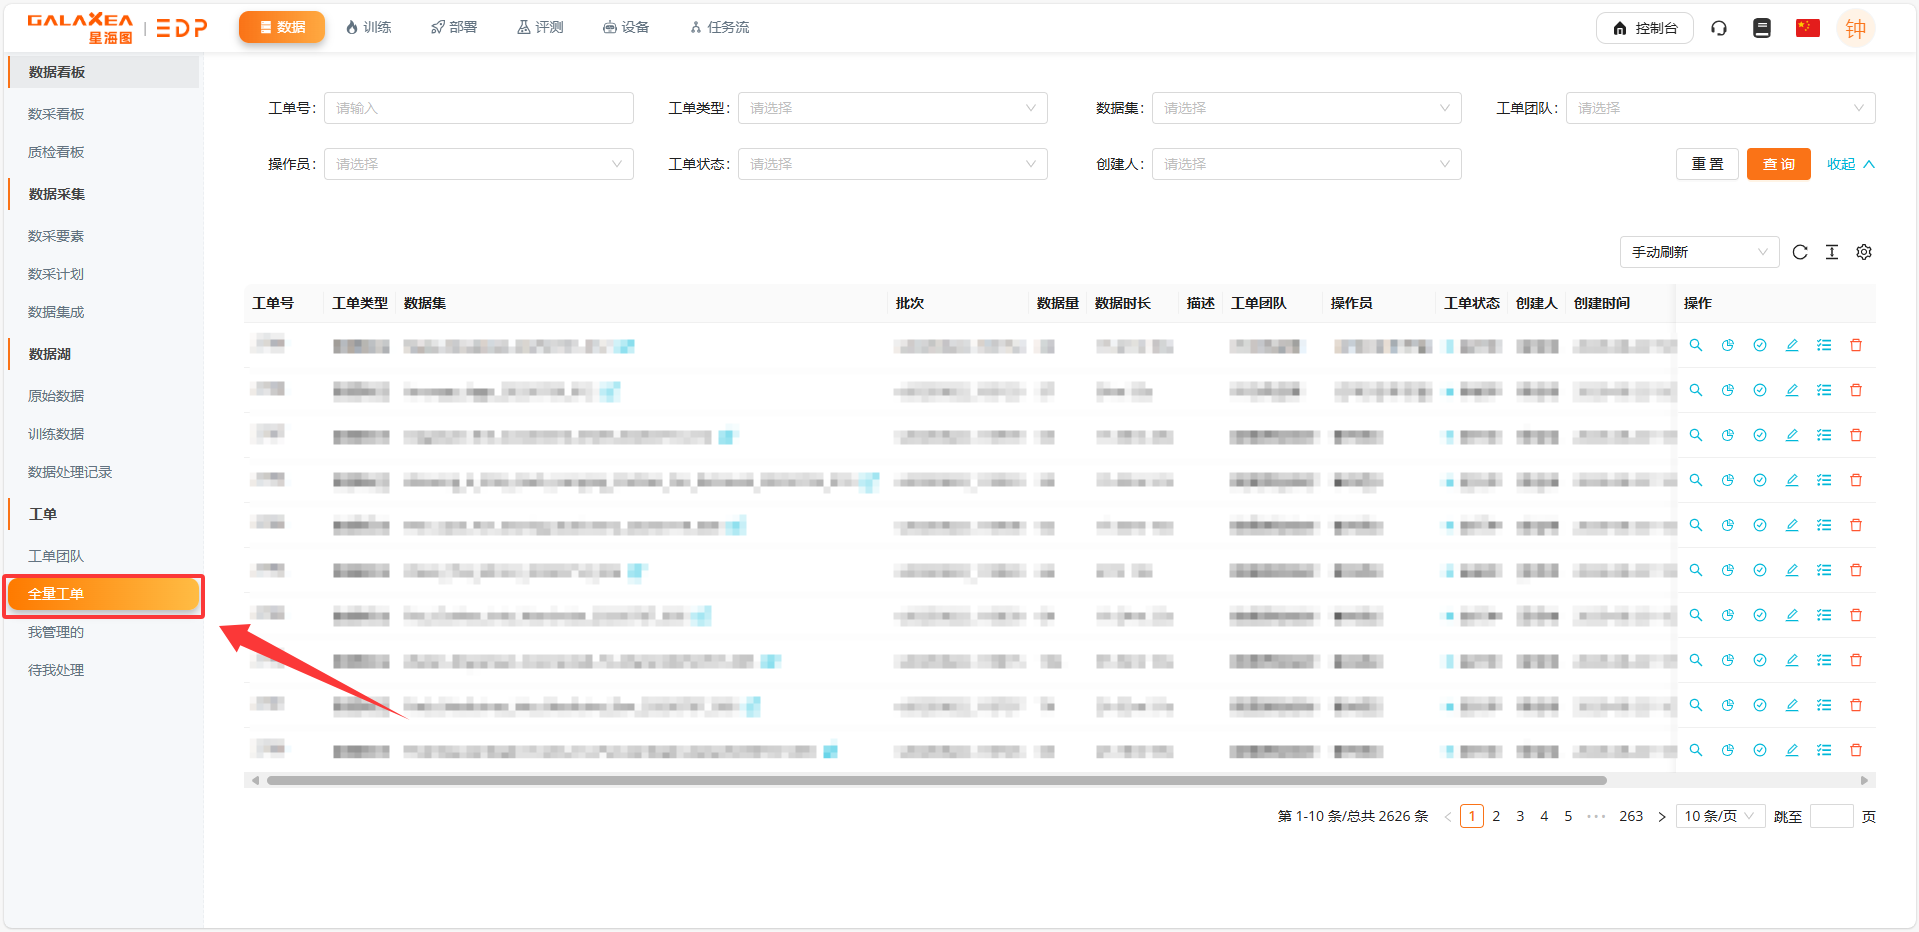
Task: Click the headset support icon in header
Action: [1719, 28]
